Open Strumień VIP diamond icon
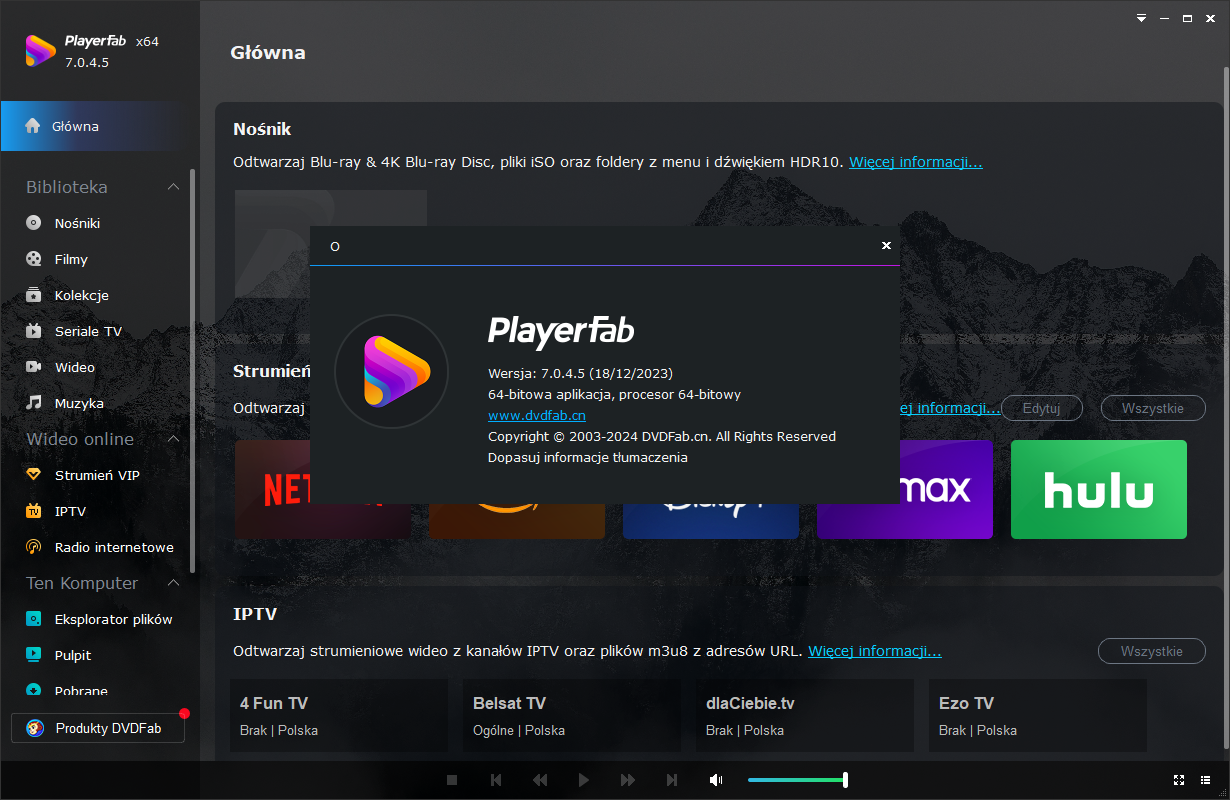This screenshot has height=800, width=1230. click(x=34, y=475)
